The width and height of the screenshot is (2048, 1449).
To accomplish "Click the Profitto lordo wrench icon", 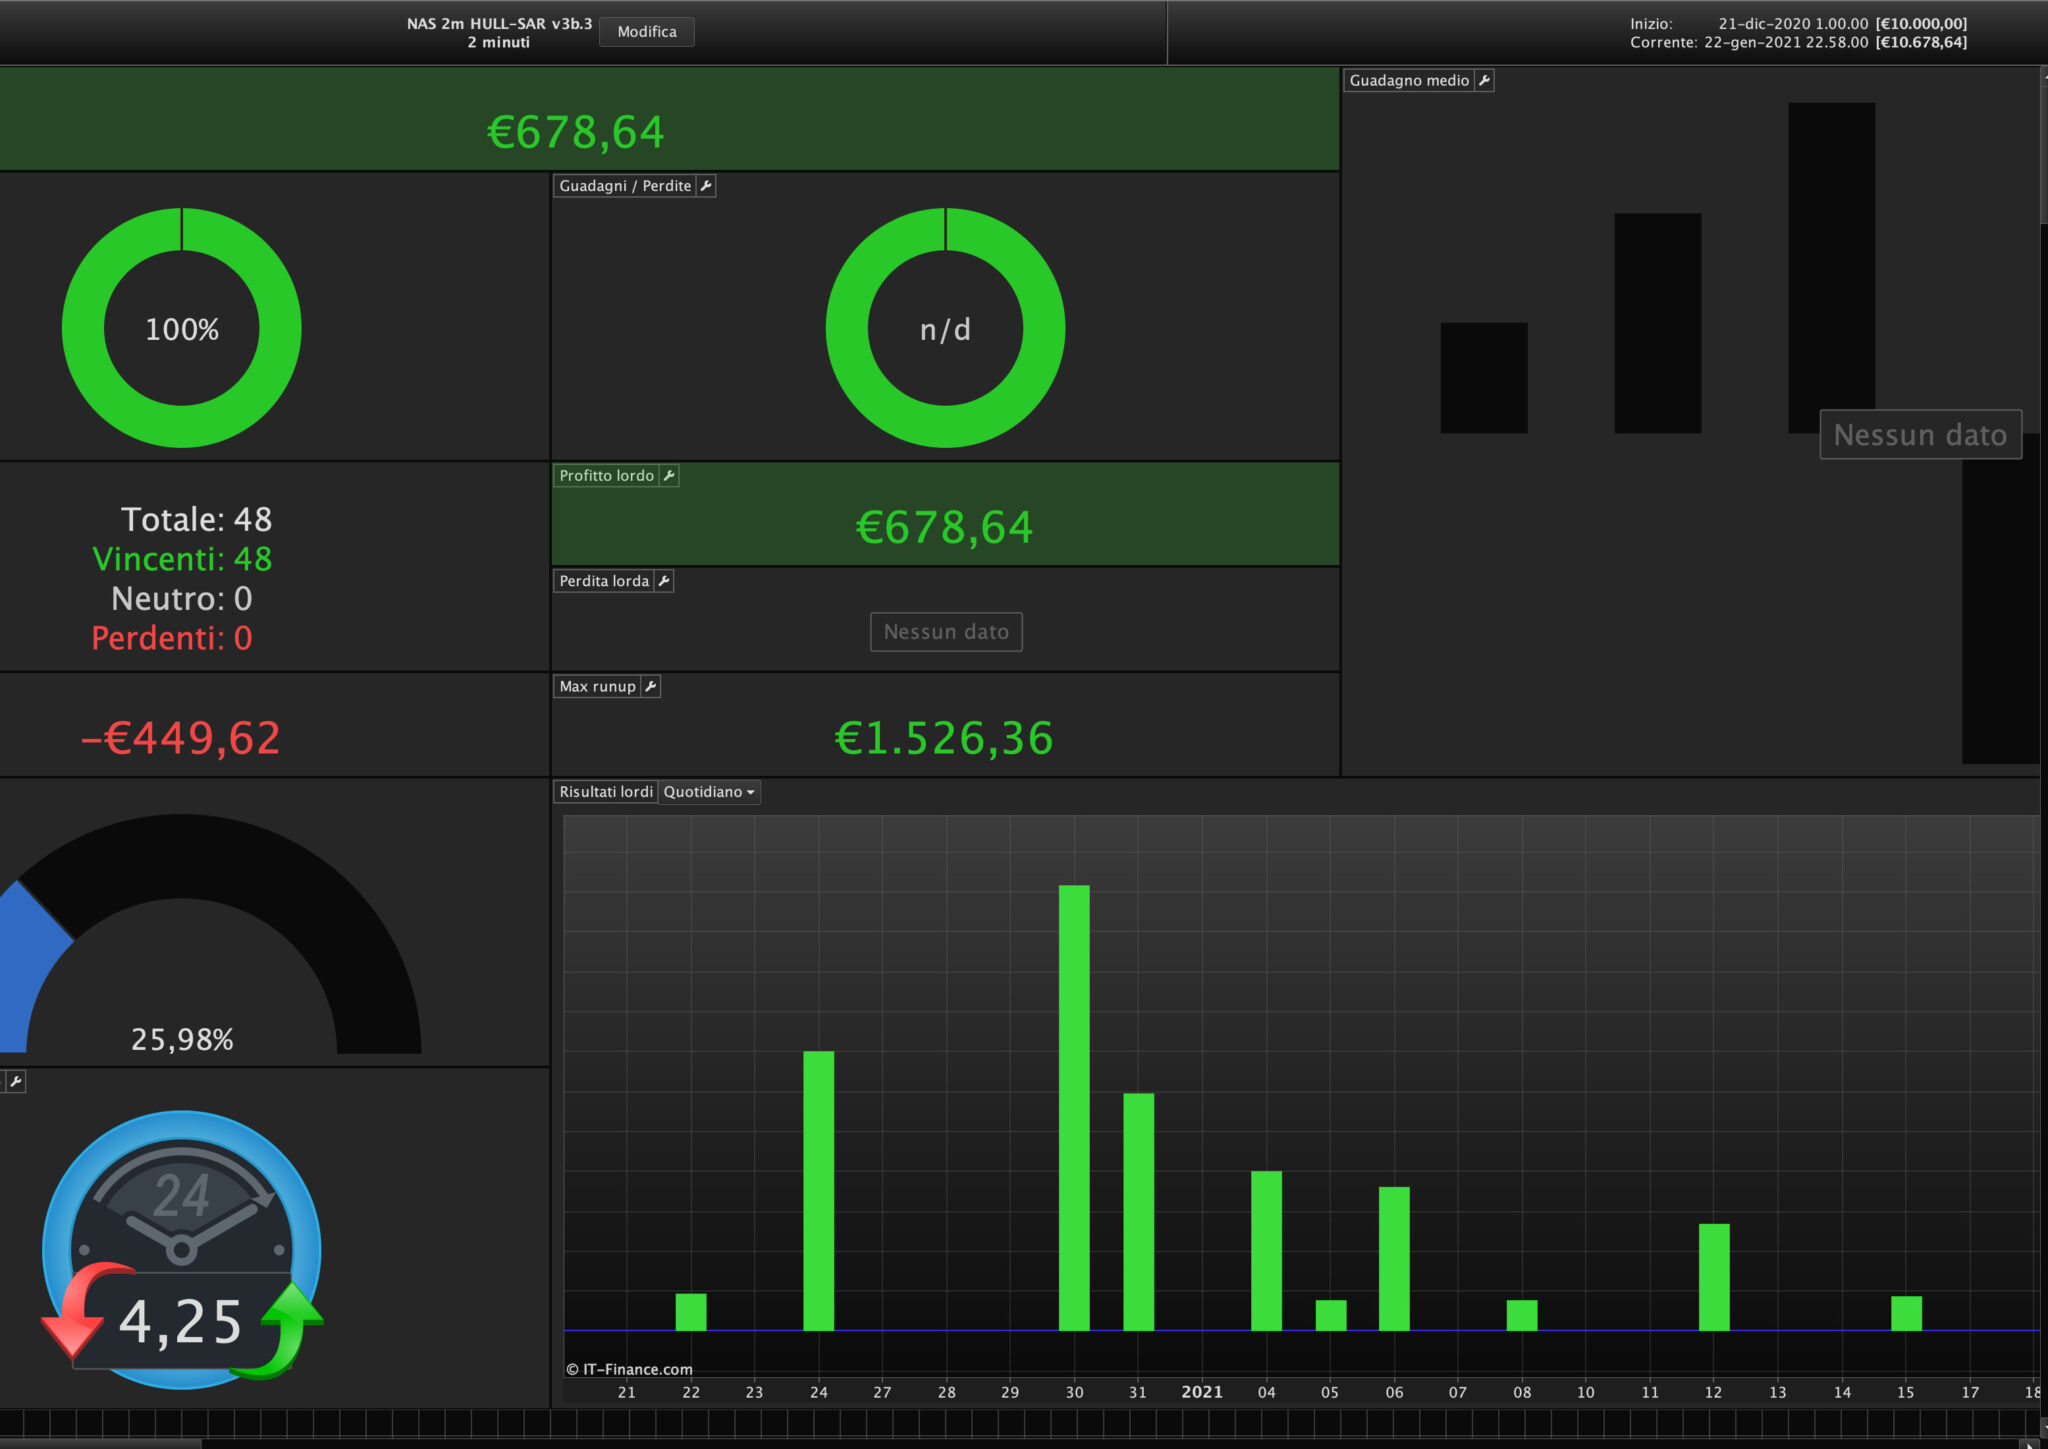I will (x=669, y=476).
